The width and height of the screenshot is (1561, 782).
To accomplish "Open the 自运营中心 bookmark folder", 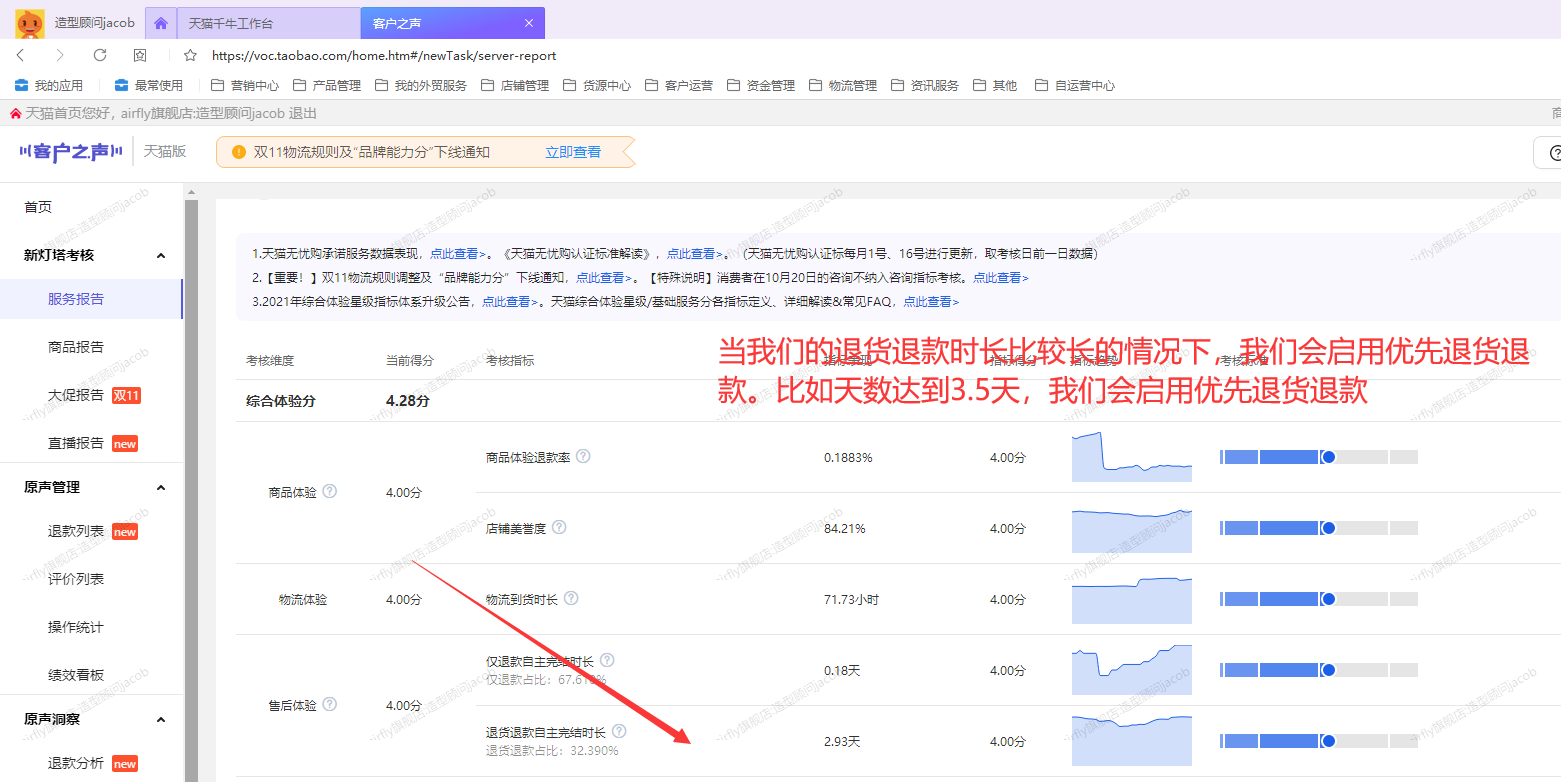I will coord(1074,85).
